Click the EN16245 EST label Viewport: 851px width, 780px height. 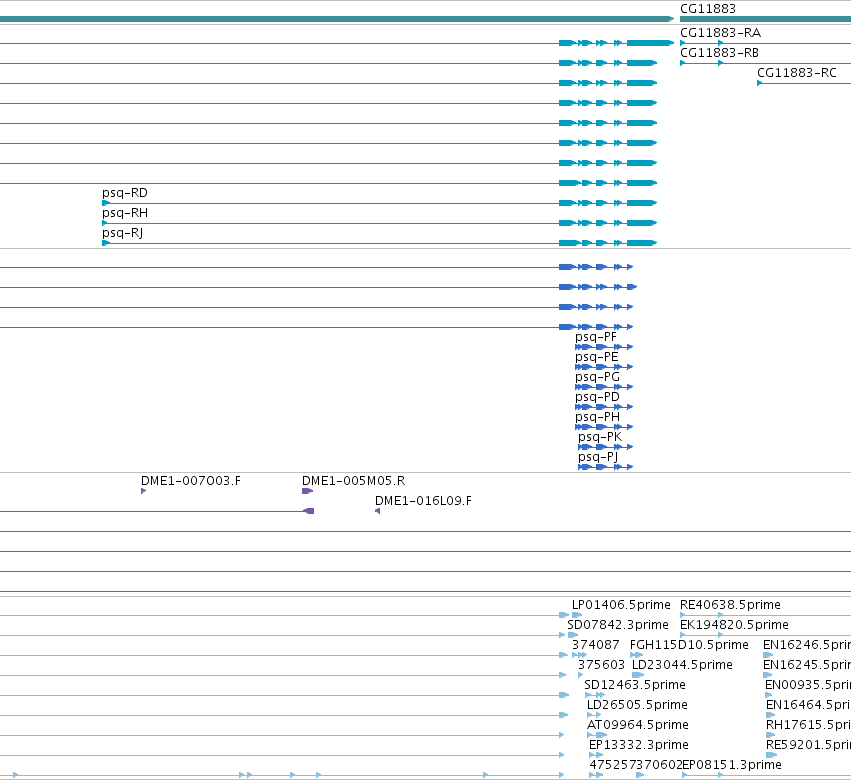click(806, 665)
